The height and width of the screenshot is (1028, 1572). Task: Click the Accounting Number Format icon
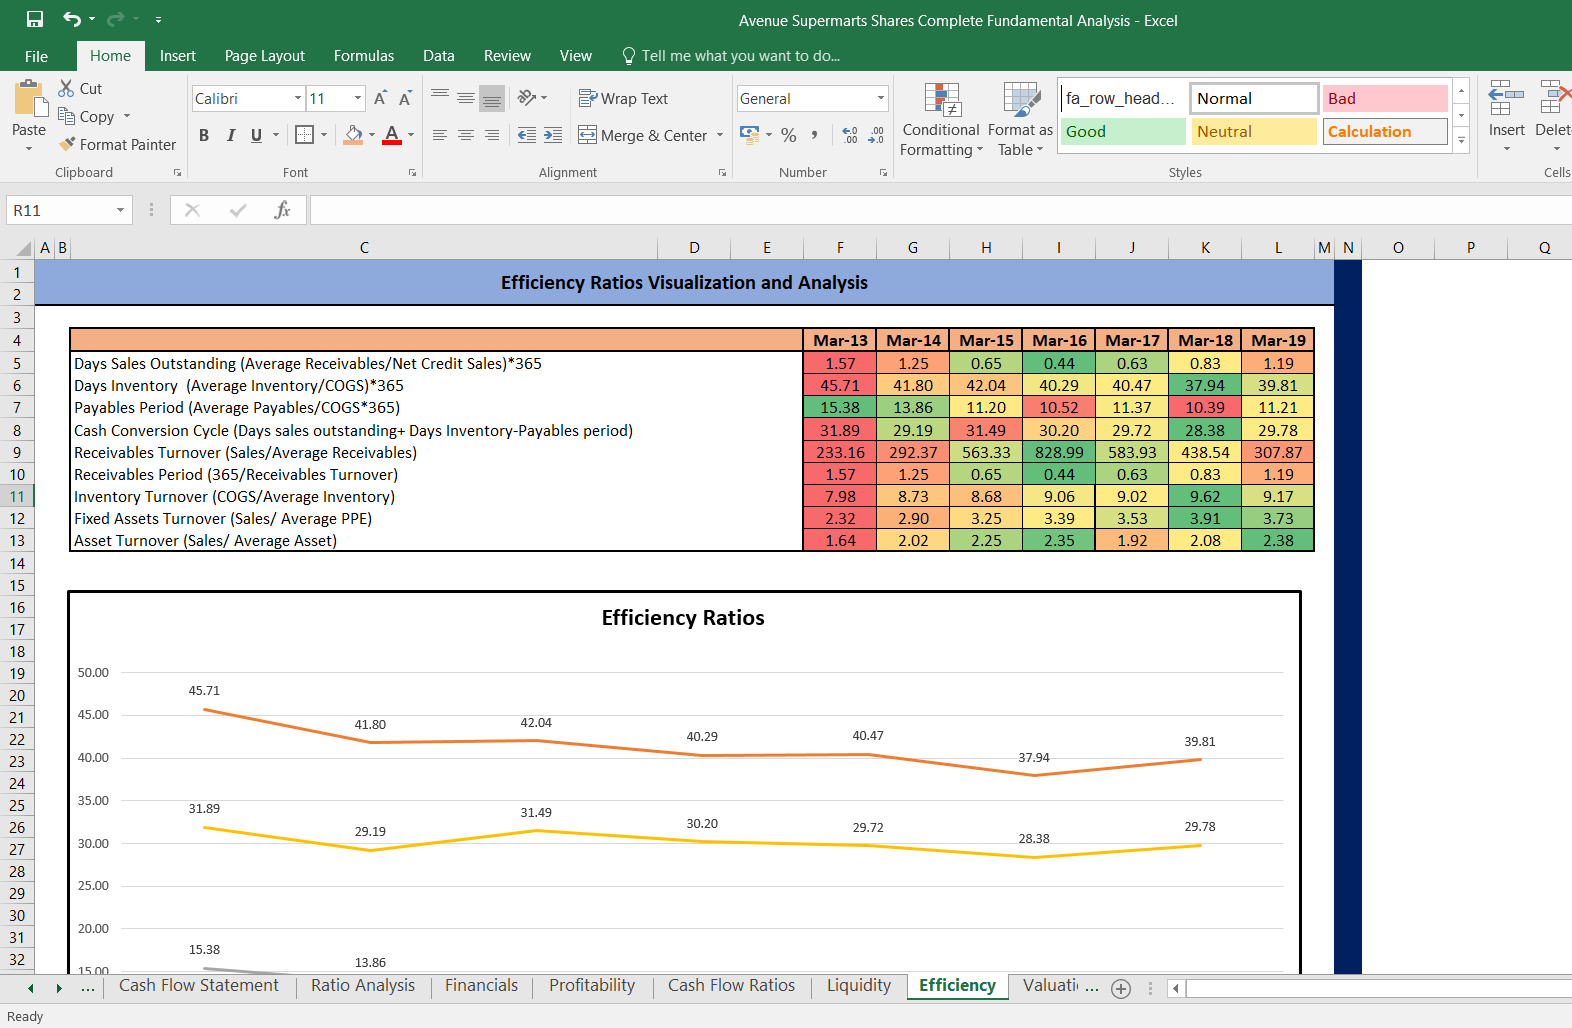(x=749, y=134)
